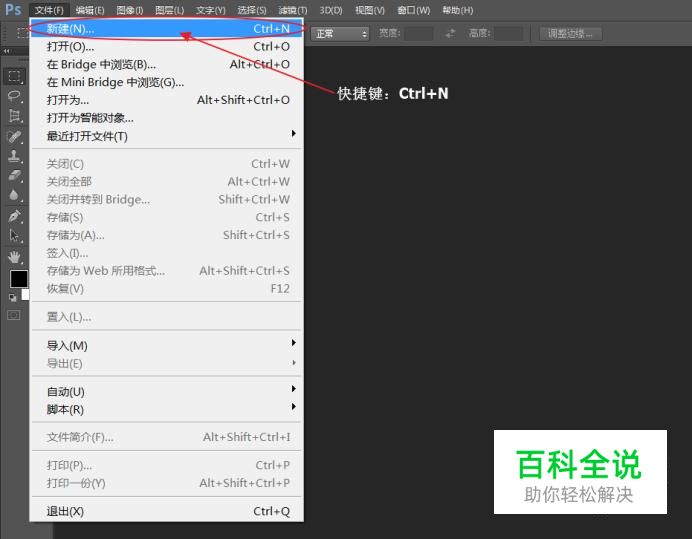
Task: Open the 3D(D) menu
Action: [x=331, y=10]
